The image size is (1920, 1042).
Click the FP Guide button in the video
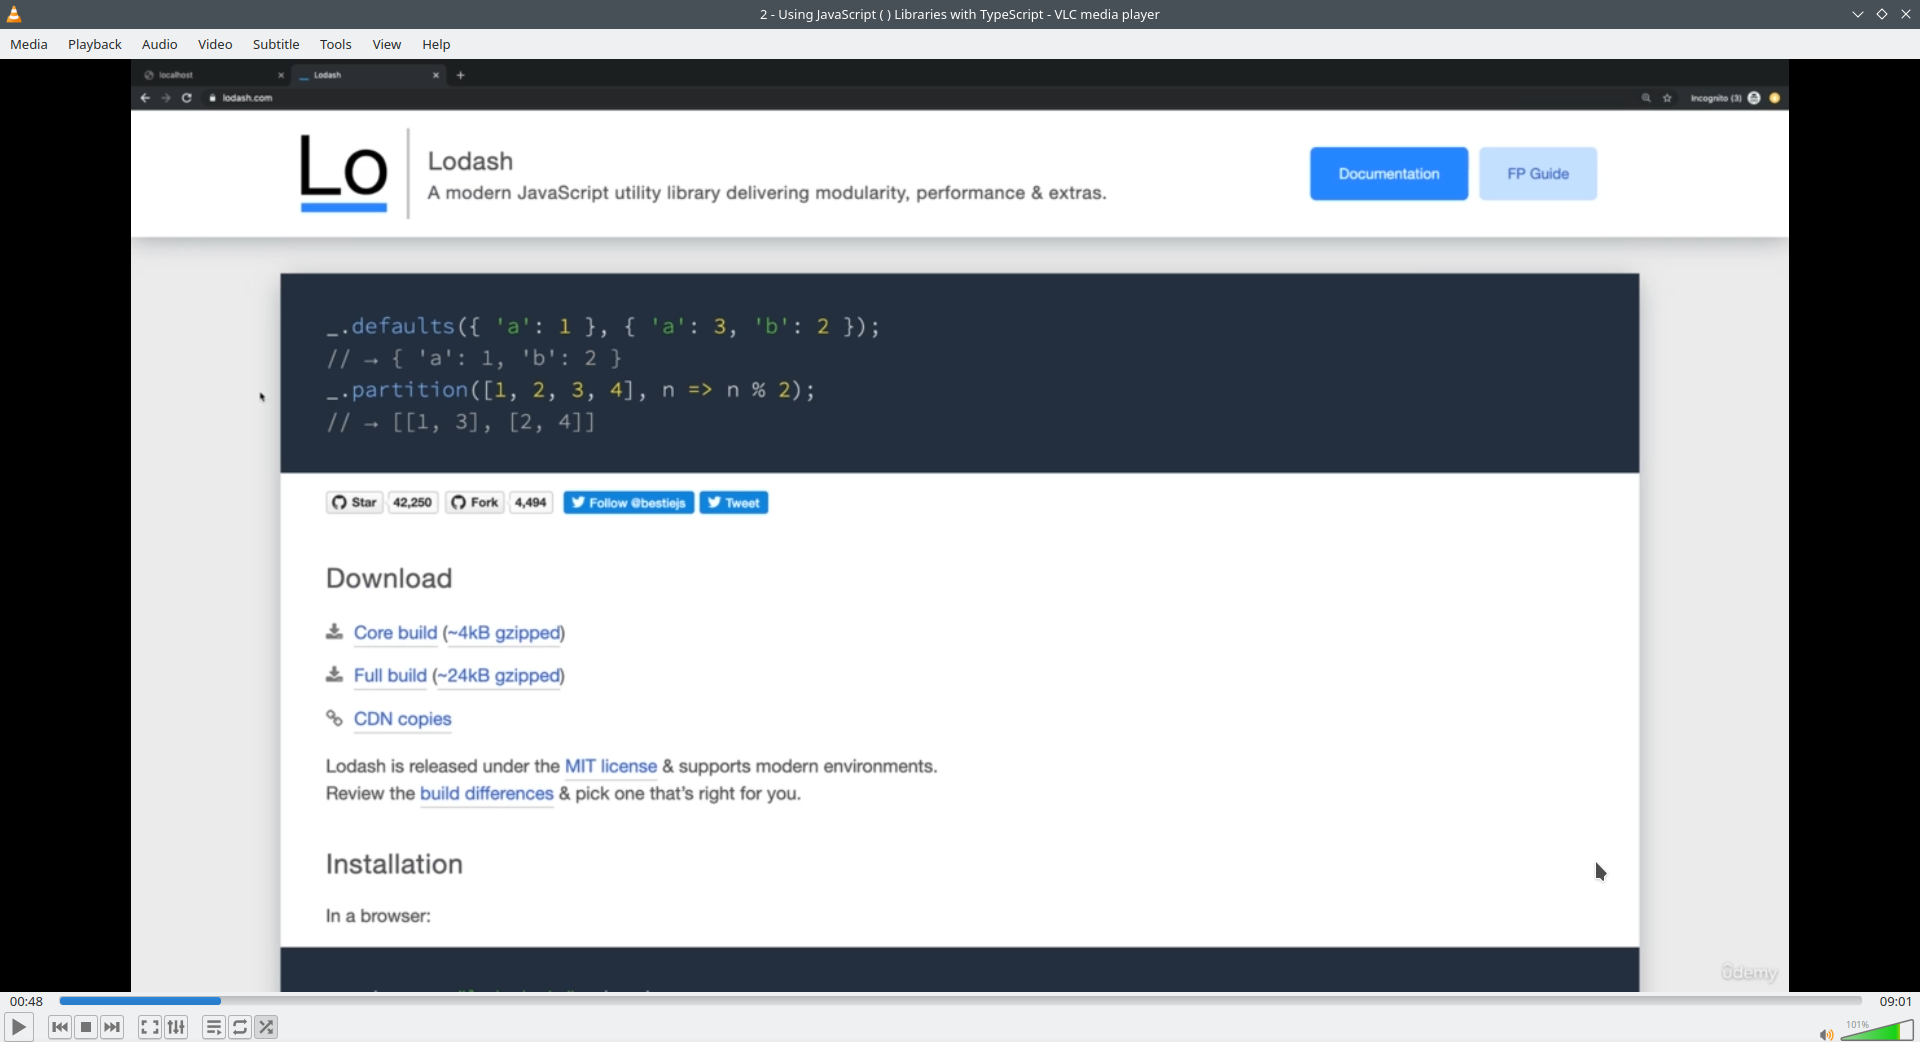click(1538, 174)
